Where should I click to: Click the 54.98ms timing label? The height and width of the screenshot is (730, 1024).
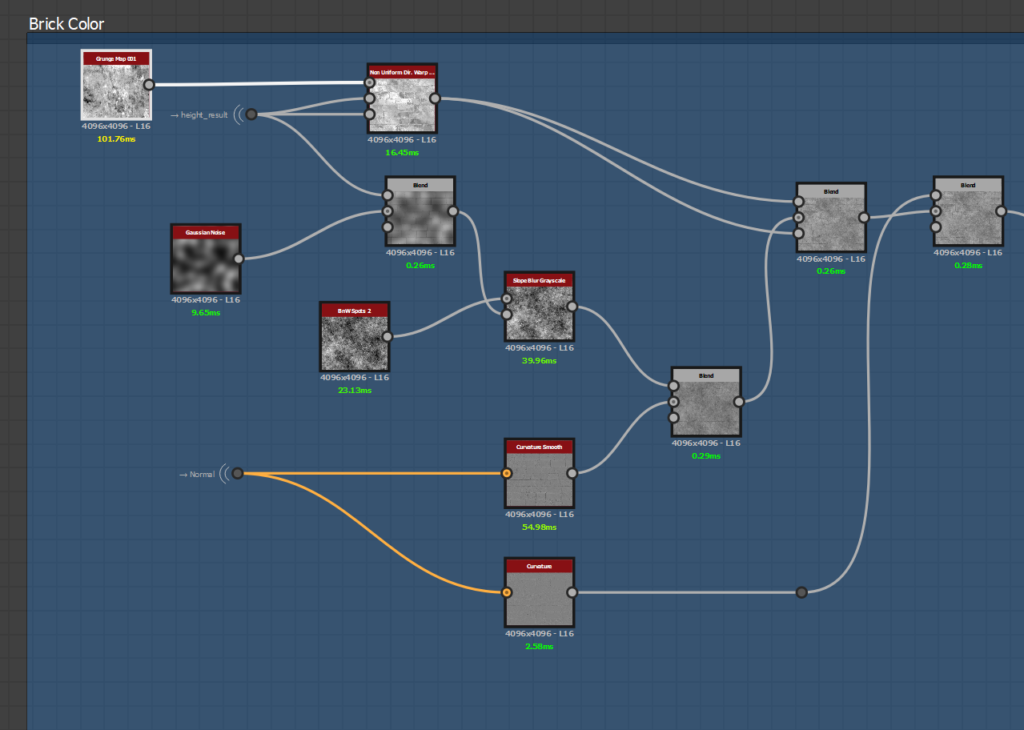(539, 528)
